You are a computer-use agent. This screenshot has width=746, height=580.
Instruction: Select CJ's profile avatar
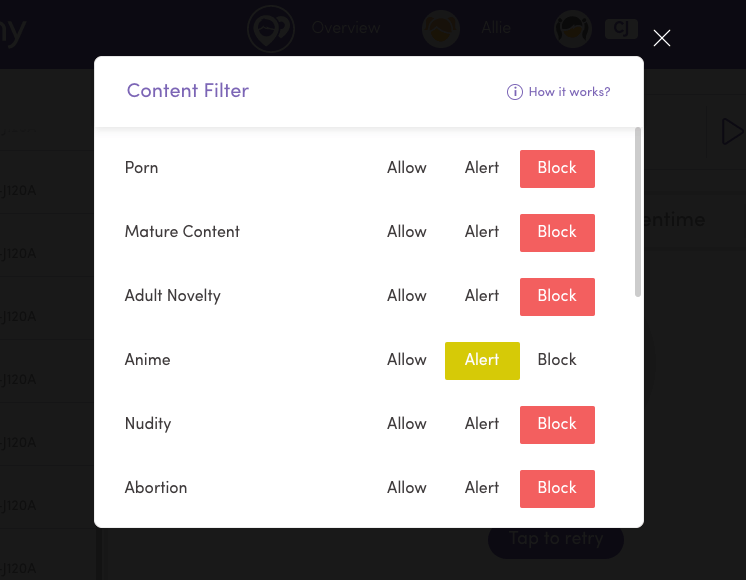574,28
